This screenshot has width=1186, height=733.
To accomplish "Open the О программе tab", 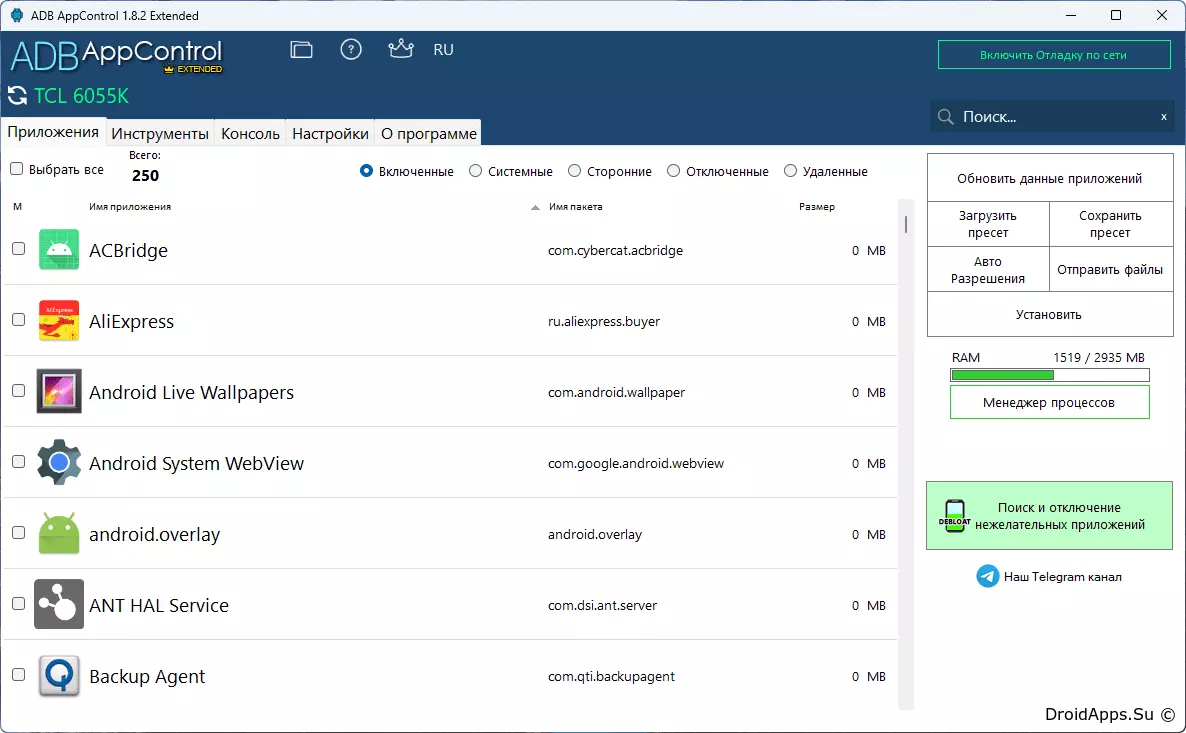I will point(429,133).
